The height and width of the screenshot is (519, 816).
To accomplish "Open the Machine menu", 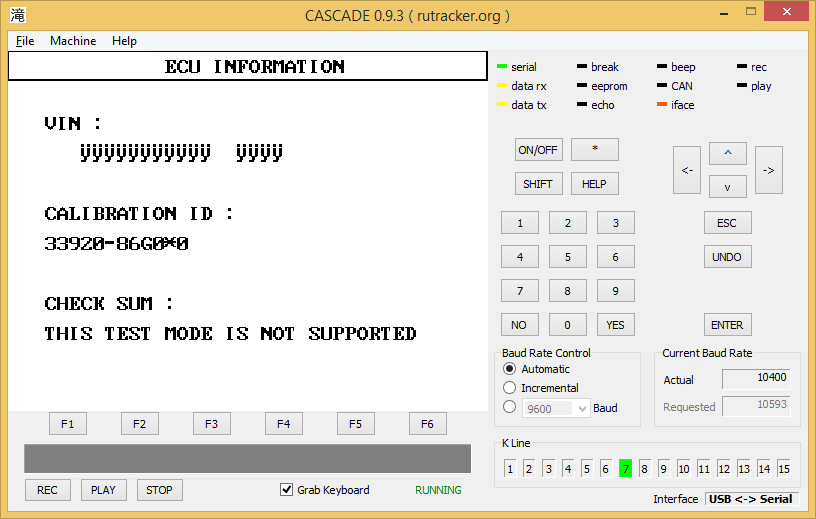I will pos(73,41).
